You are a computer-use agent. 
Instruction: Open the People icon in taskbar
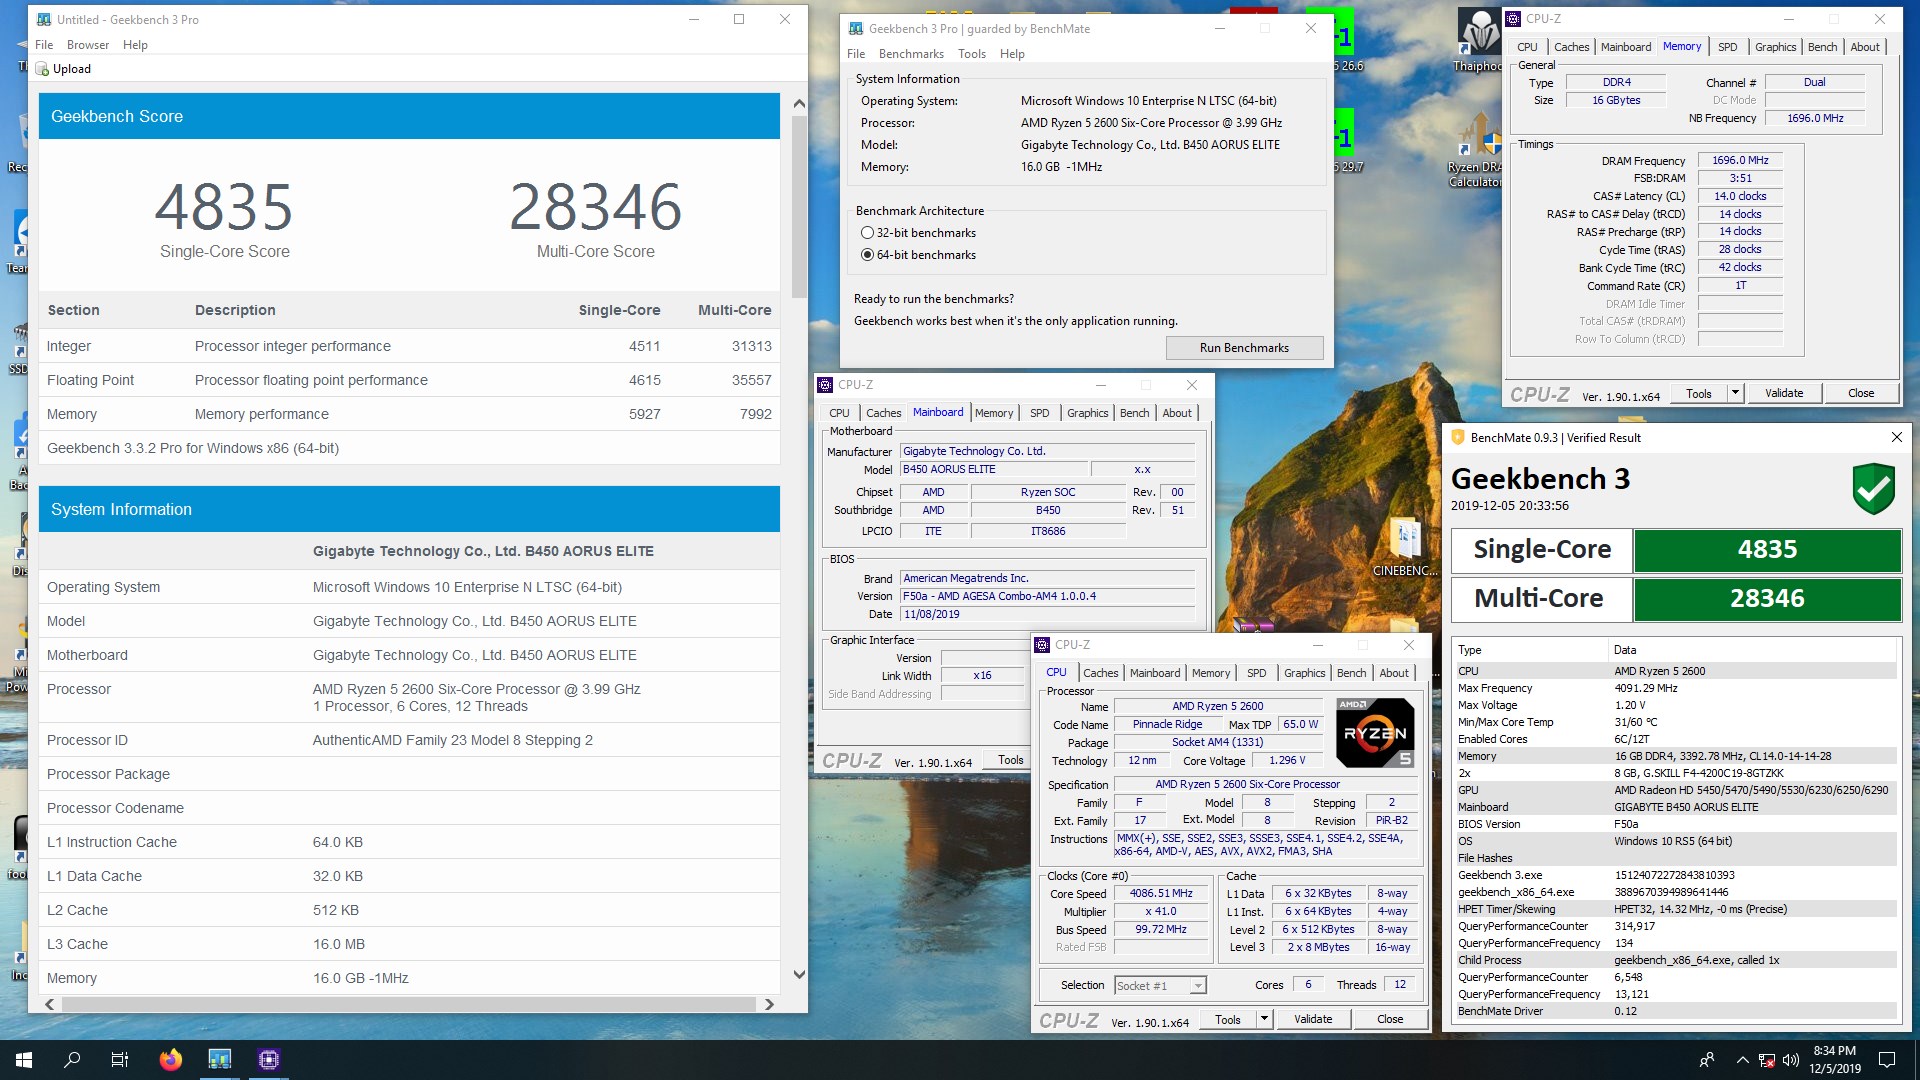tap(1707, 1060)
